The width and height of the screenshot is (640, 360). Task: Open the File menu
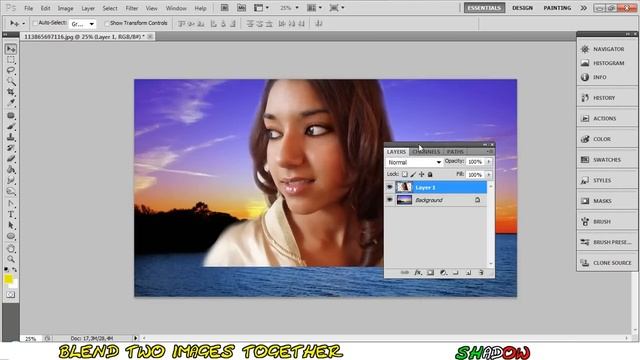(x=29, y=8)
